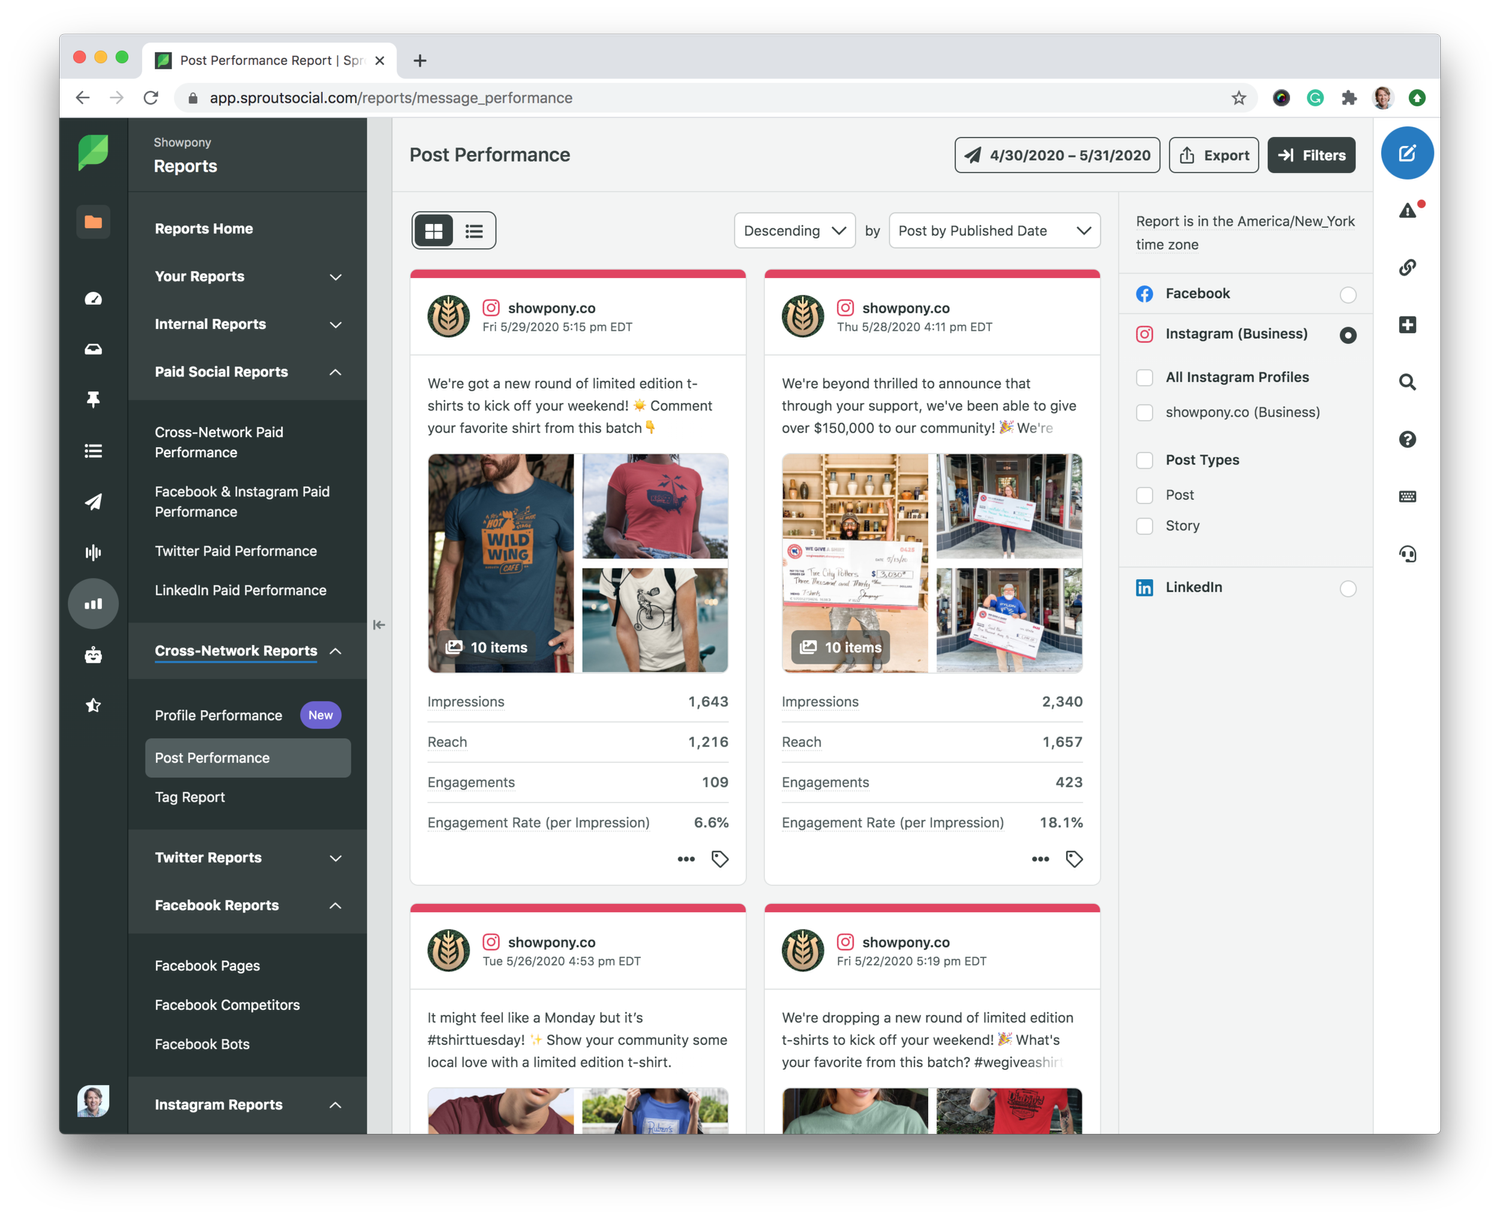Open Facebook Bots report
1500x1219 pixels.
202,1044
